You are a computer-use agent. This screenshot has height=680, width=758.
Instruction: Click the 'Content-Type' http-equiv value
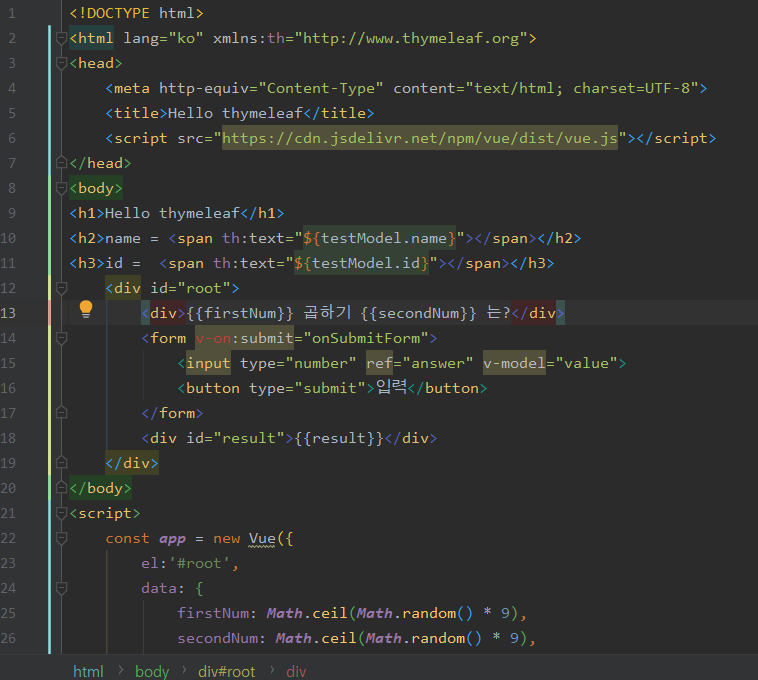321,88
